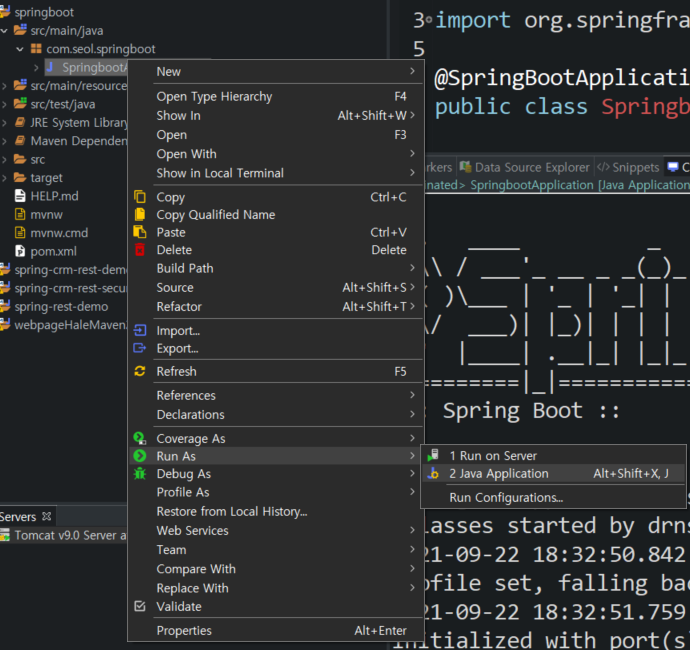Image resolution: width=690 pixels, height=650 pixels.
Task: Select Open With submenu
Action: click(275, 154)
